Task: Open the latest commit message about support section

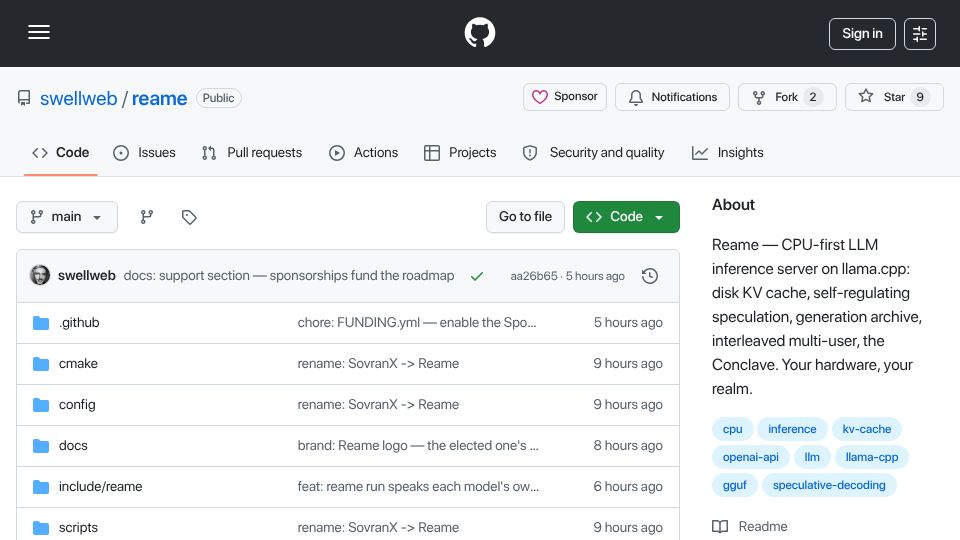Action: (289, 276)
